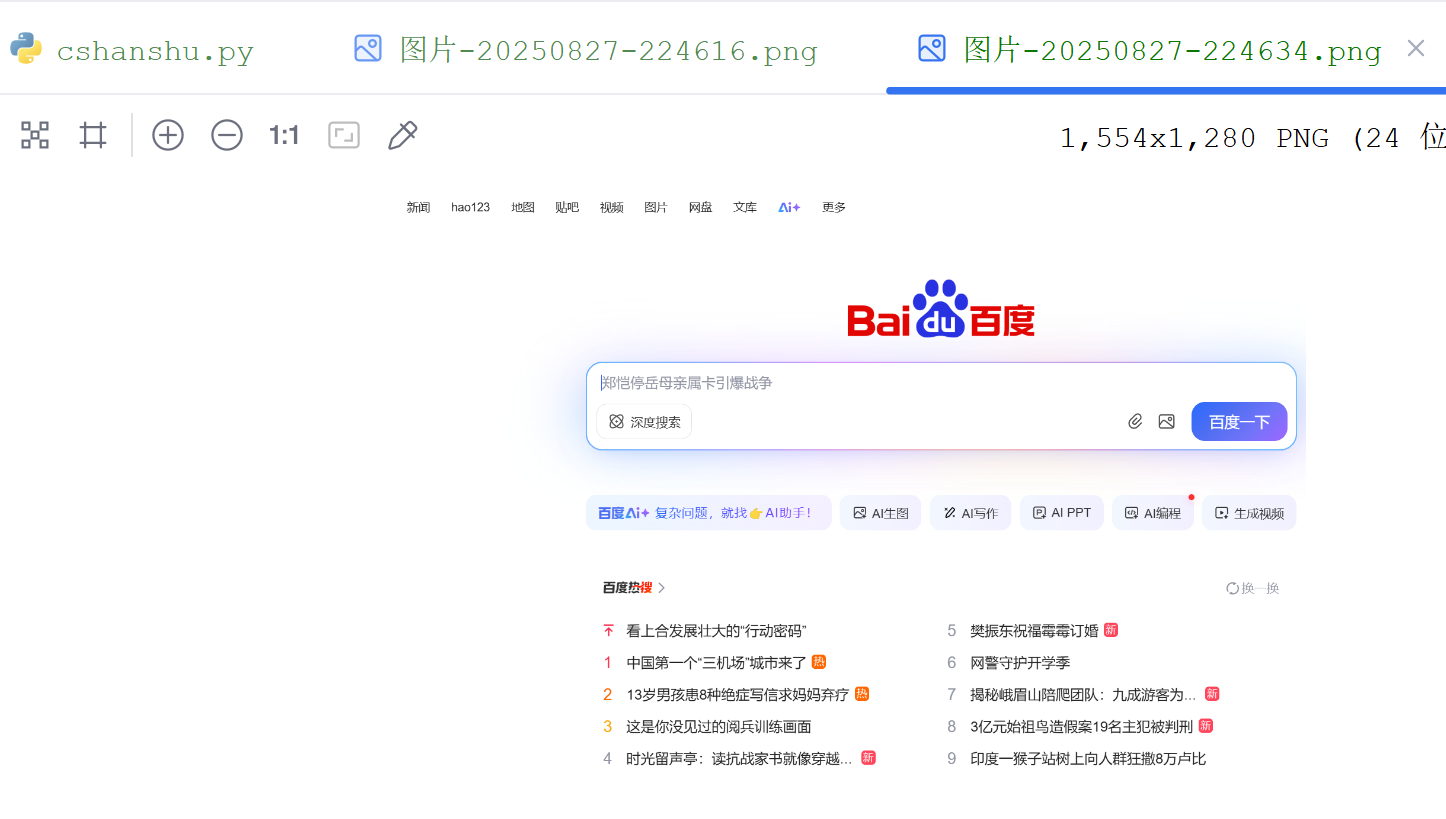Click the image size text 1,554x1,280 PNG
The image size is (1446, 819).
point(1194,138)
